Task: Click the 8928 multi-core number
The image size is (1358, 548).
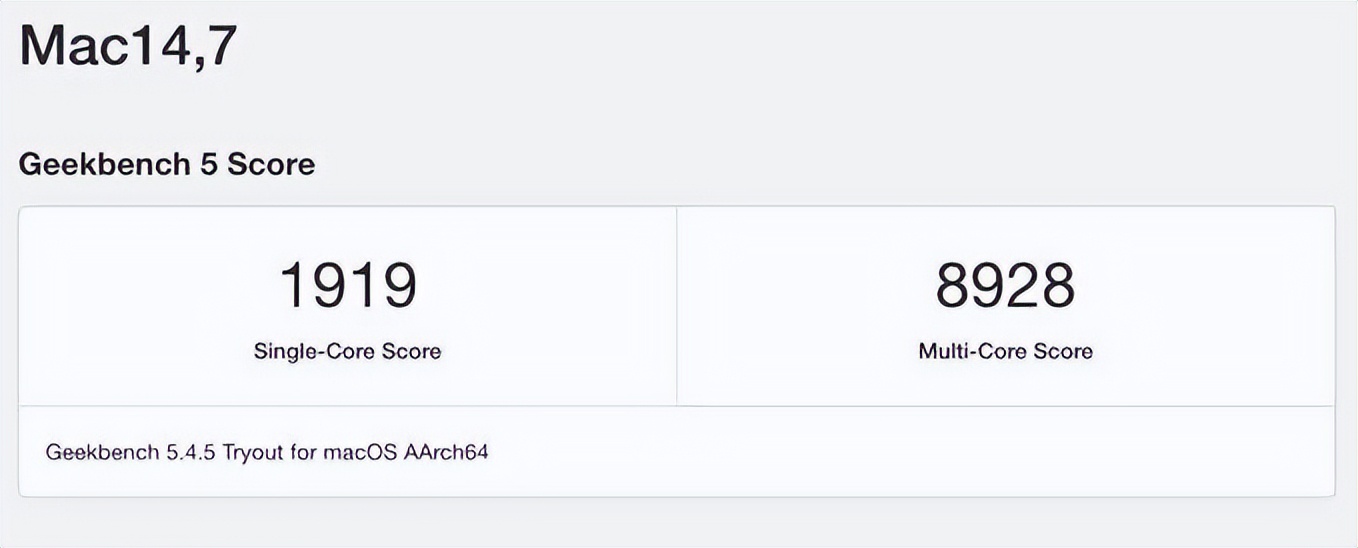Action: point(1005,284)
